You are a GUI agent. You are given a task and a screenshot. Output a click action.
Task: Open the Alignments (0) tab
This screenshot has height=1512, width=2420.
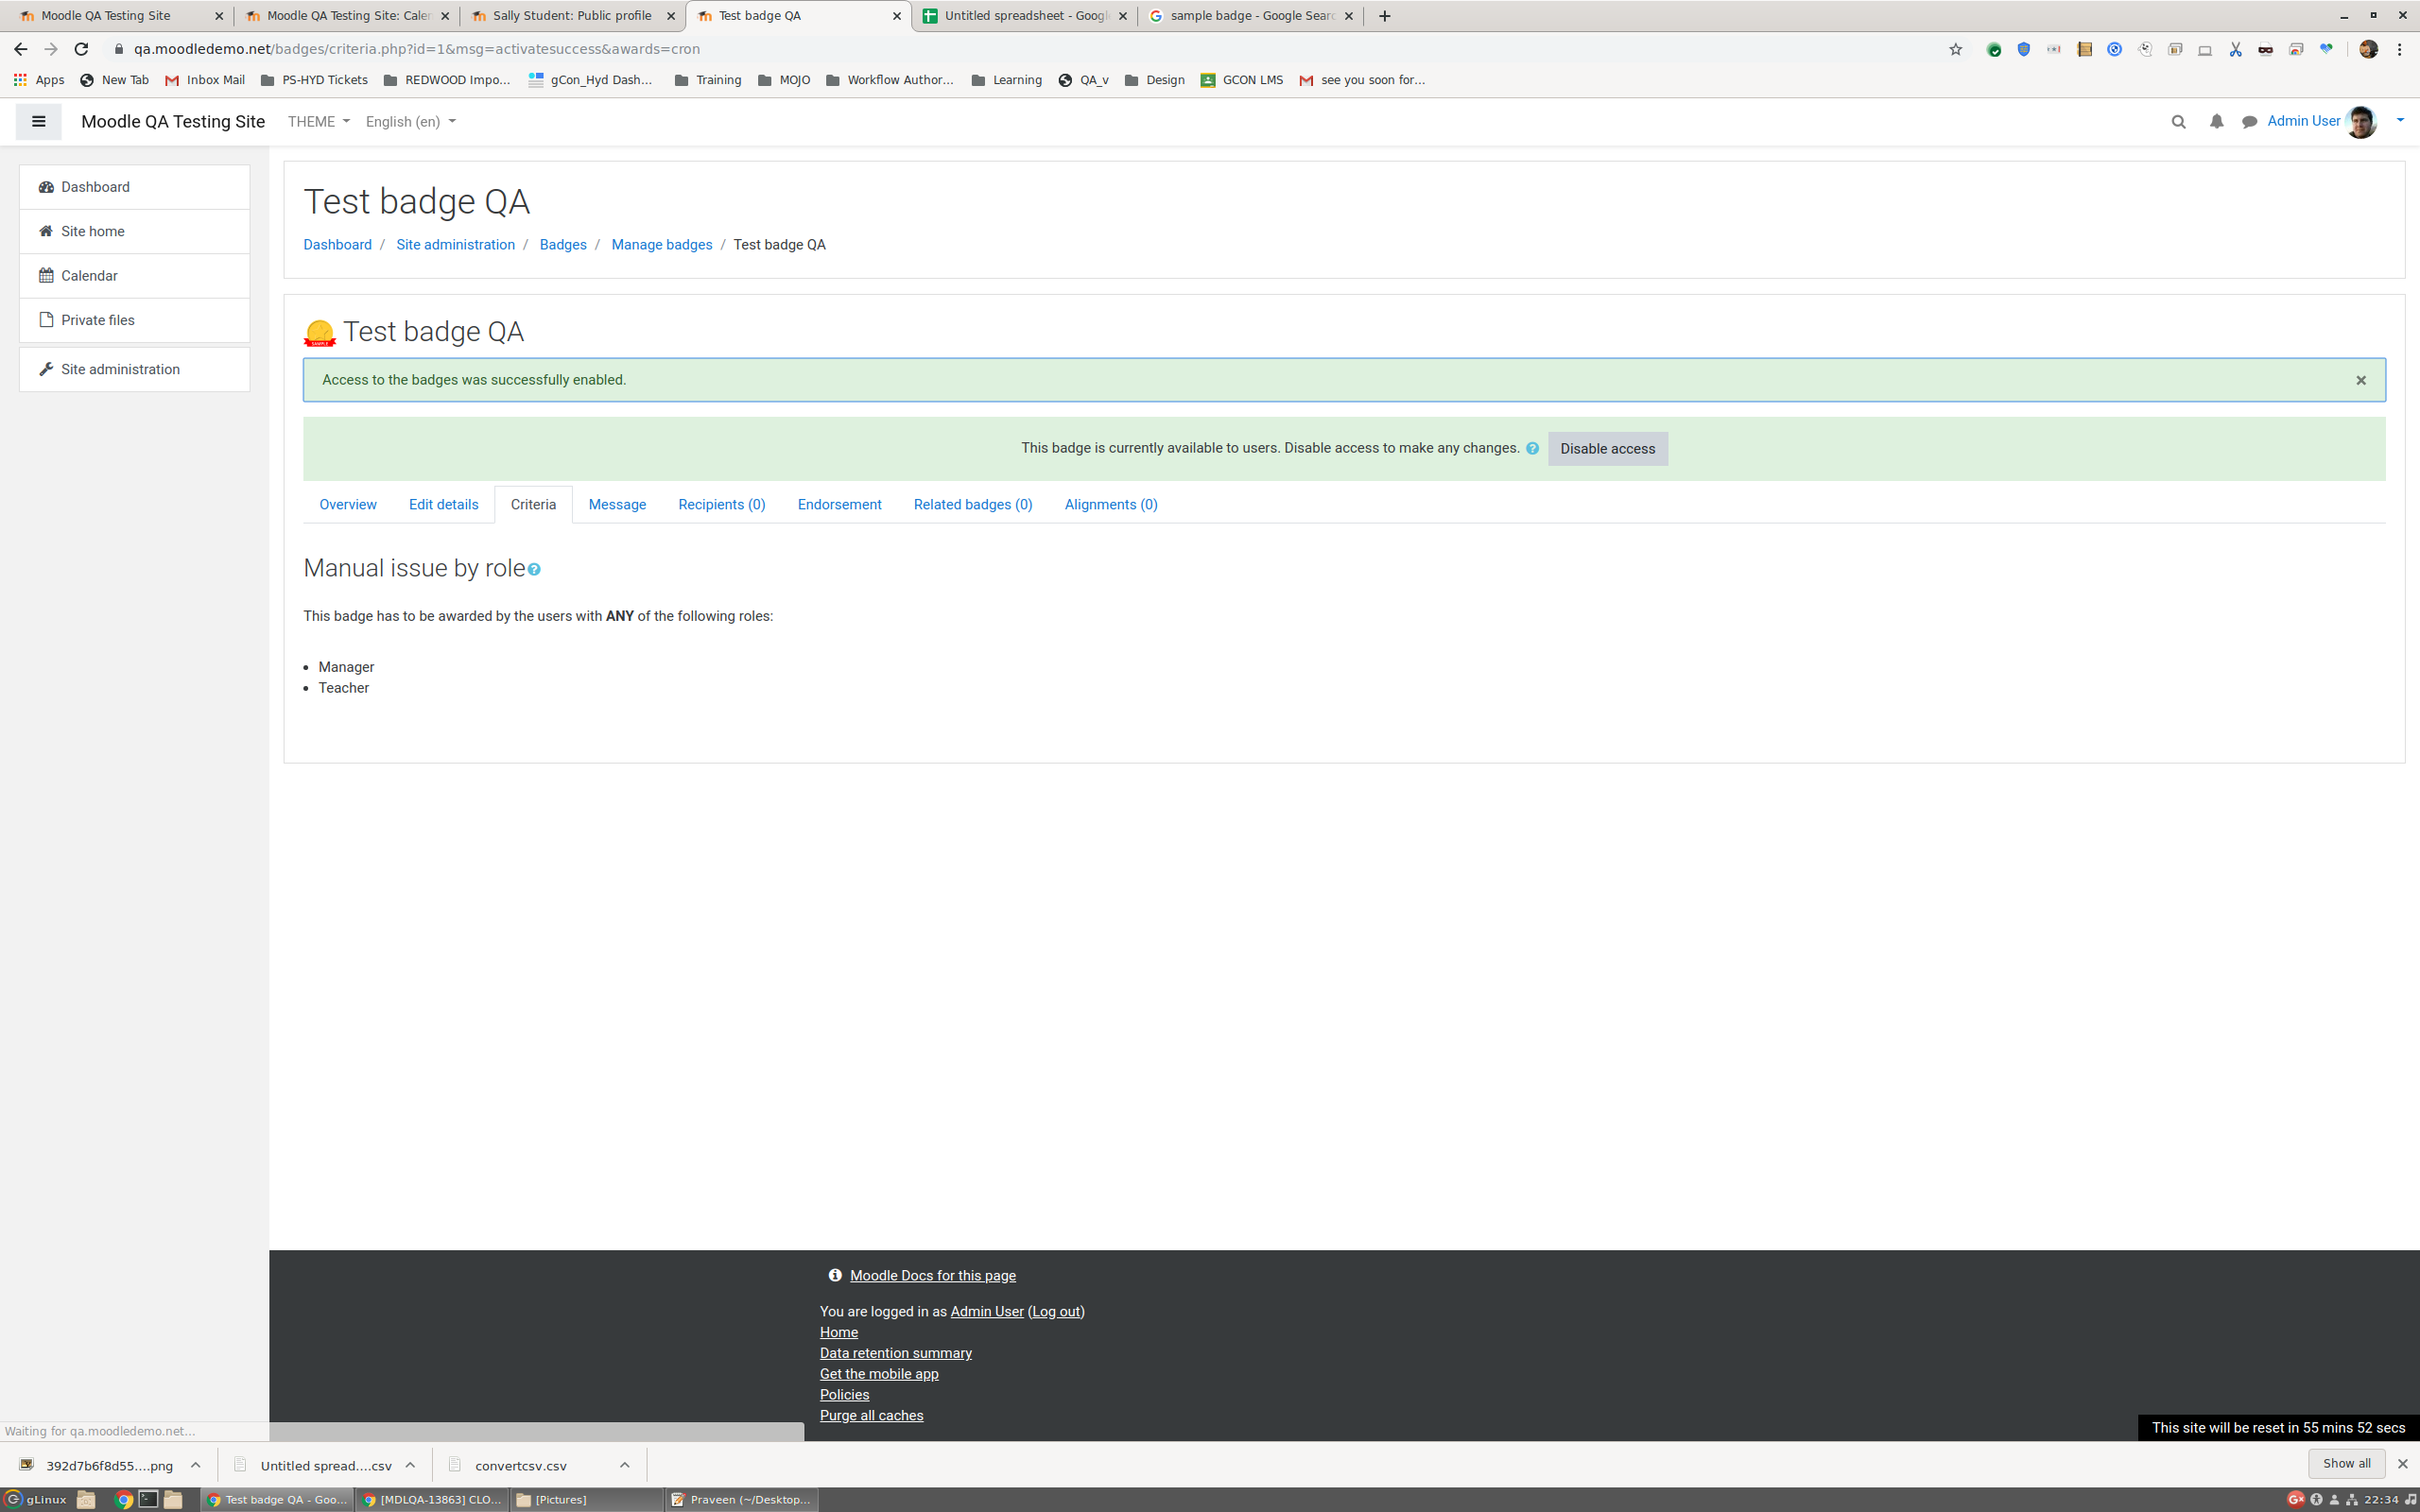coord(1110,504)
